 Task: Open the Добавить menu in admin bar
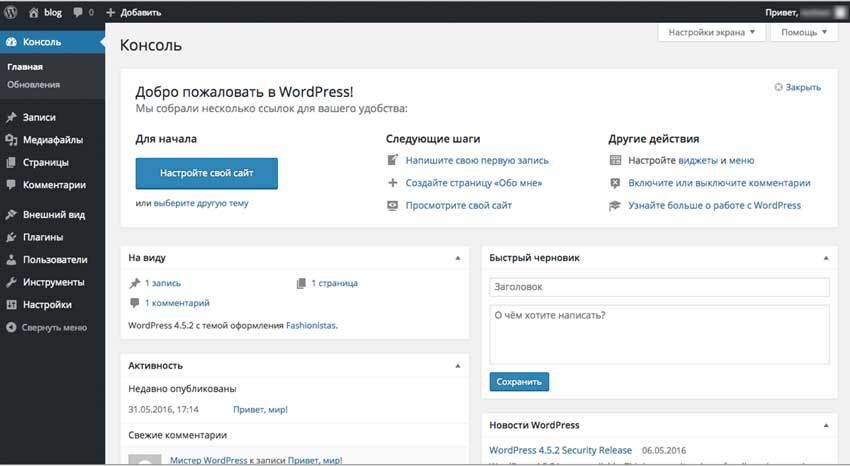tap(133, 12)
